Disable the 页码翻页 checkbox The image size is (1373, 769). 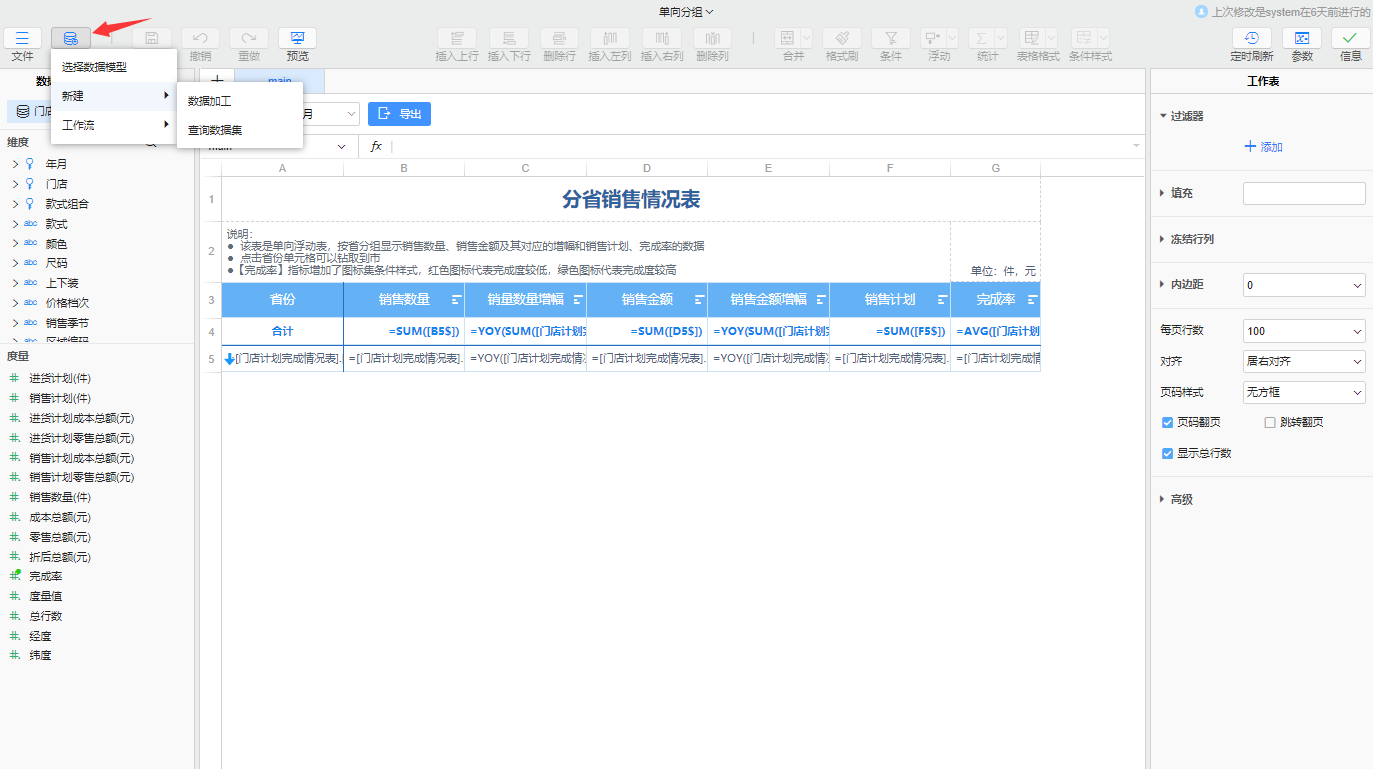coord(1166,422)
